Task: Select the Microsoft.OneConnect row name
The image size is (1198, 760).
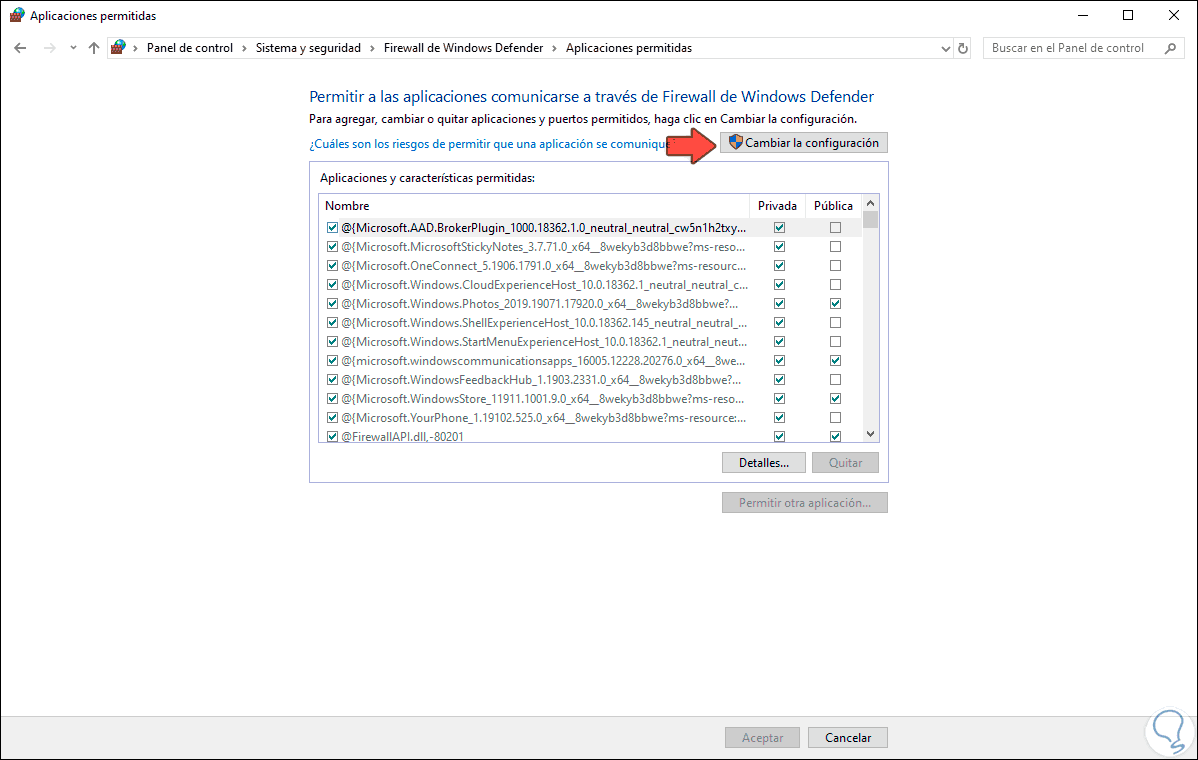Action: [x=544, y=266]
